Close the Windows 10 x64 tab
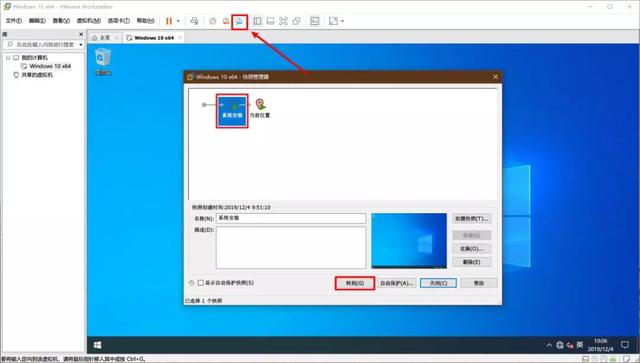This screenshot has height=363, width=640. coord(180,38)
